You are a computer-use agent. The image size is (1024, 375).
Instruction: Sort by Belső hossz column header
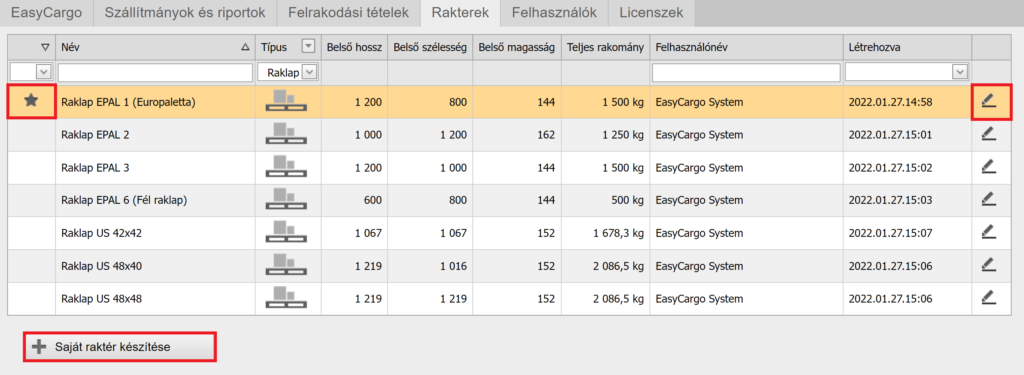[x=354, y=47]
